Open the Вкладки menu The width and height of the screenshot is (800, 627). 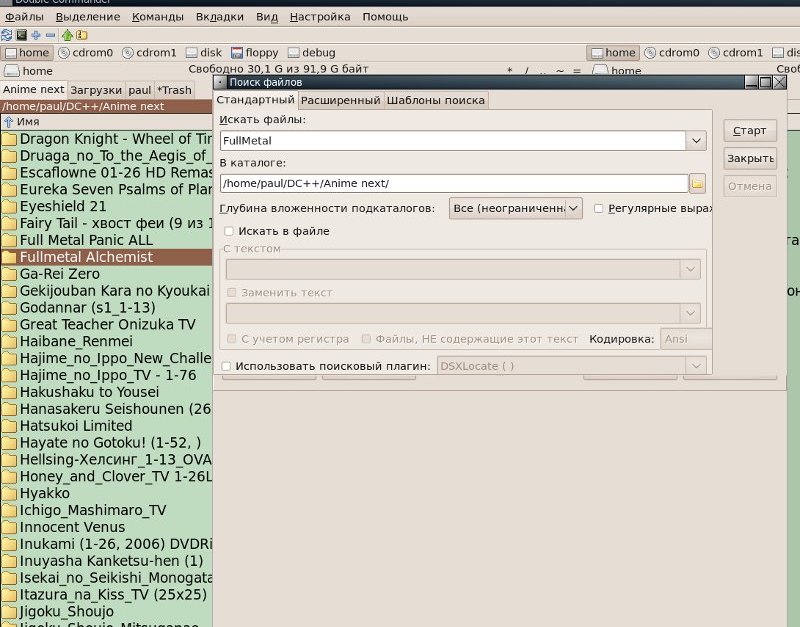pos(219,17)
